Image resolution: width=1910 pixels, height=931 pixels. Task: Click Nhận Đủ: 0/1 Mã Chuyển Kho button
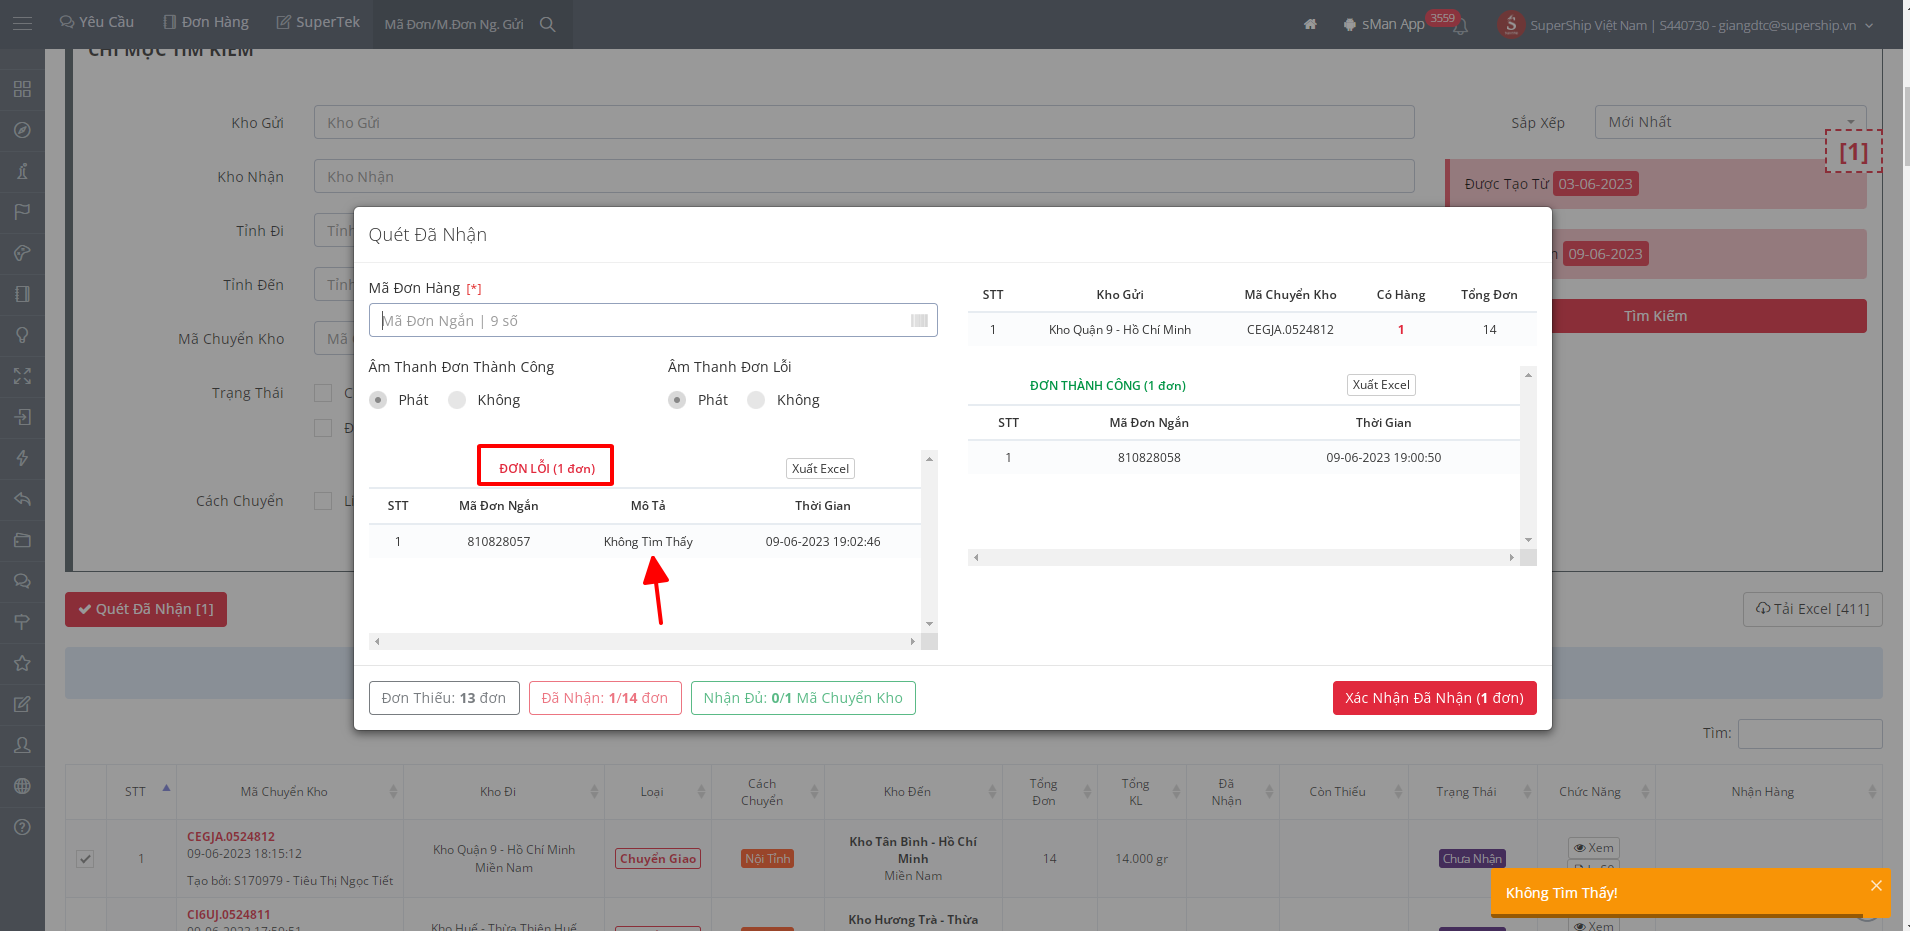pyautogui.click(x=803, y=698)
